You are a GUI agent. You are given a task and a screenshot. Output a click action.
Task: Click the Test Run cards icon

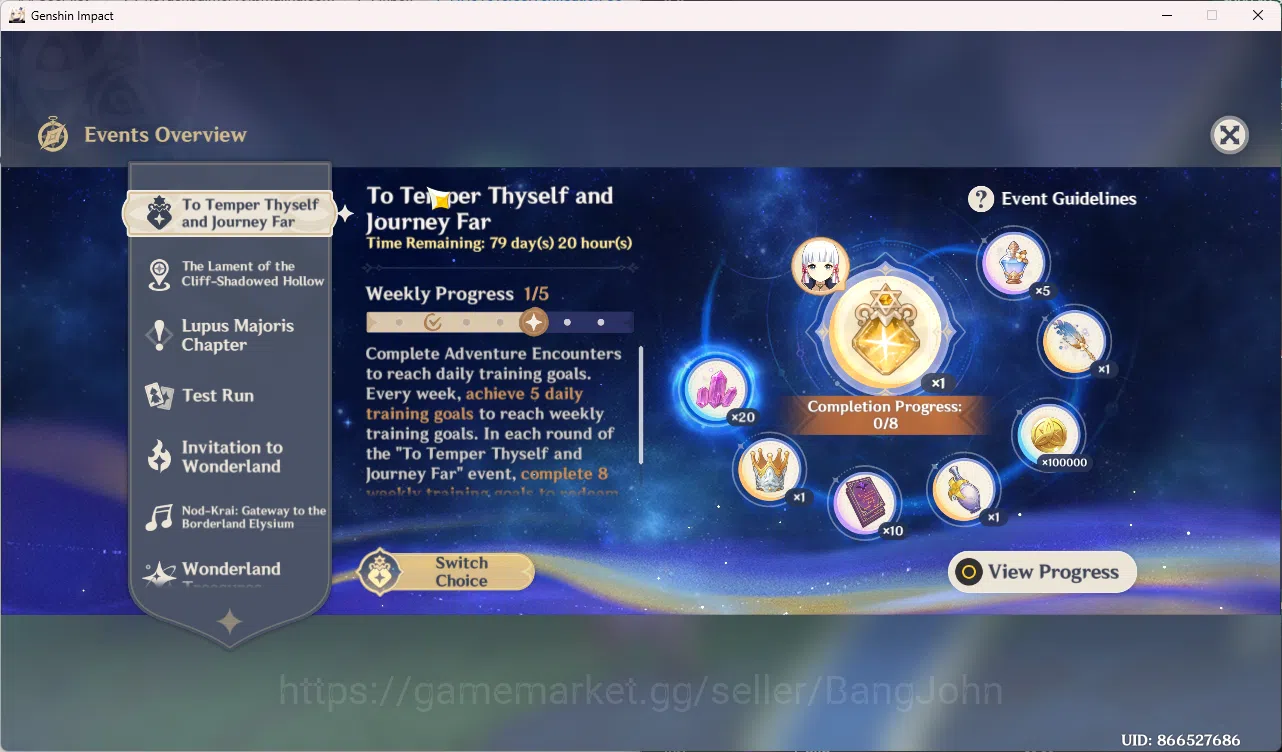coord(159,396)
